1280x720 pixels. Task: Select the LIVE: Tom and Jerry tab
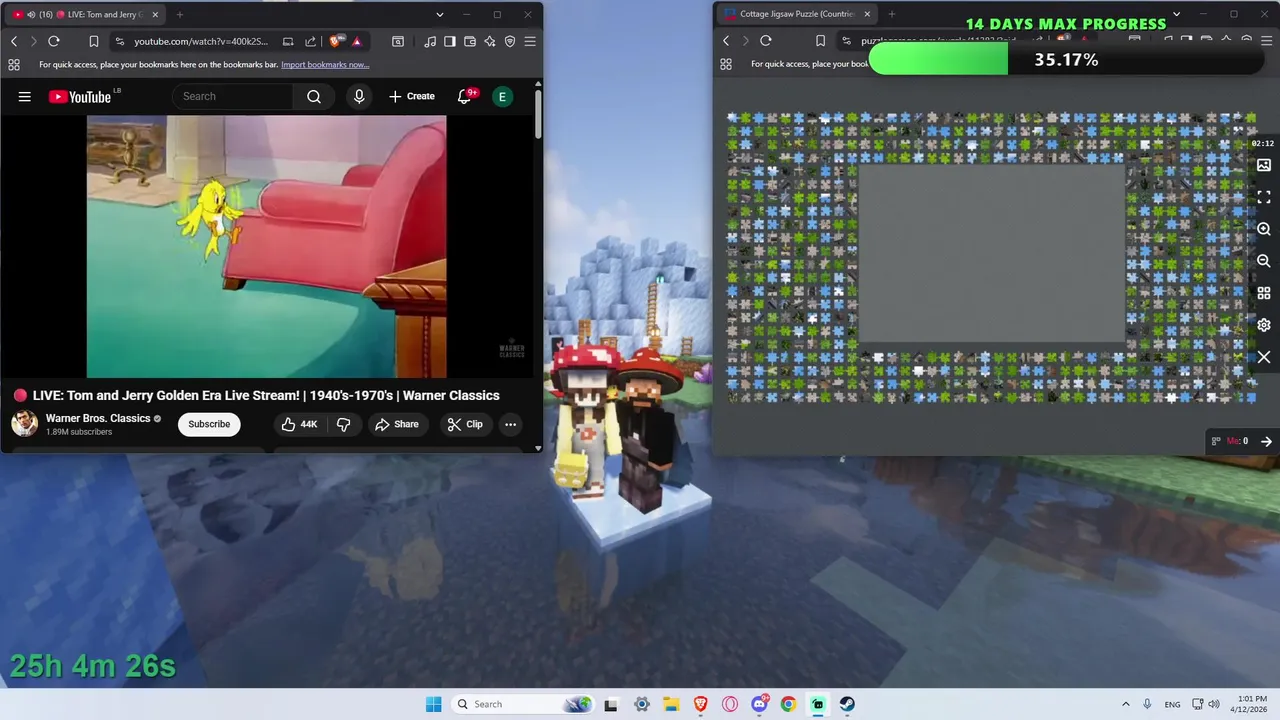point(85,15)
